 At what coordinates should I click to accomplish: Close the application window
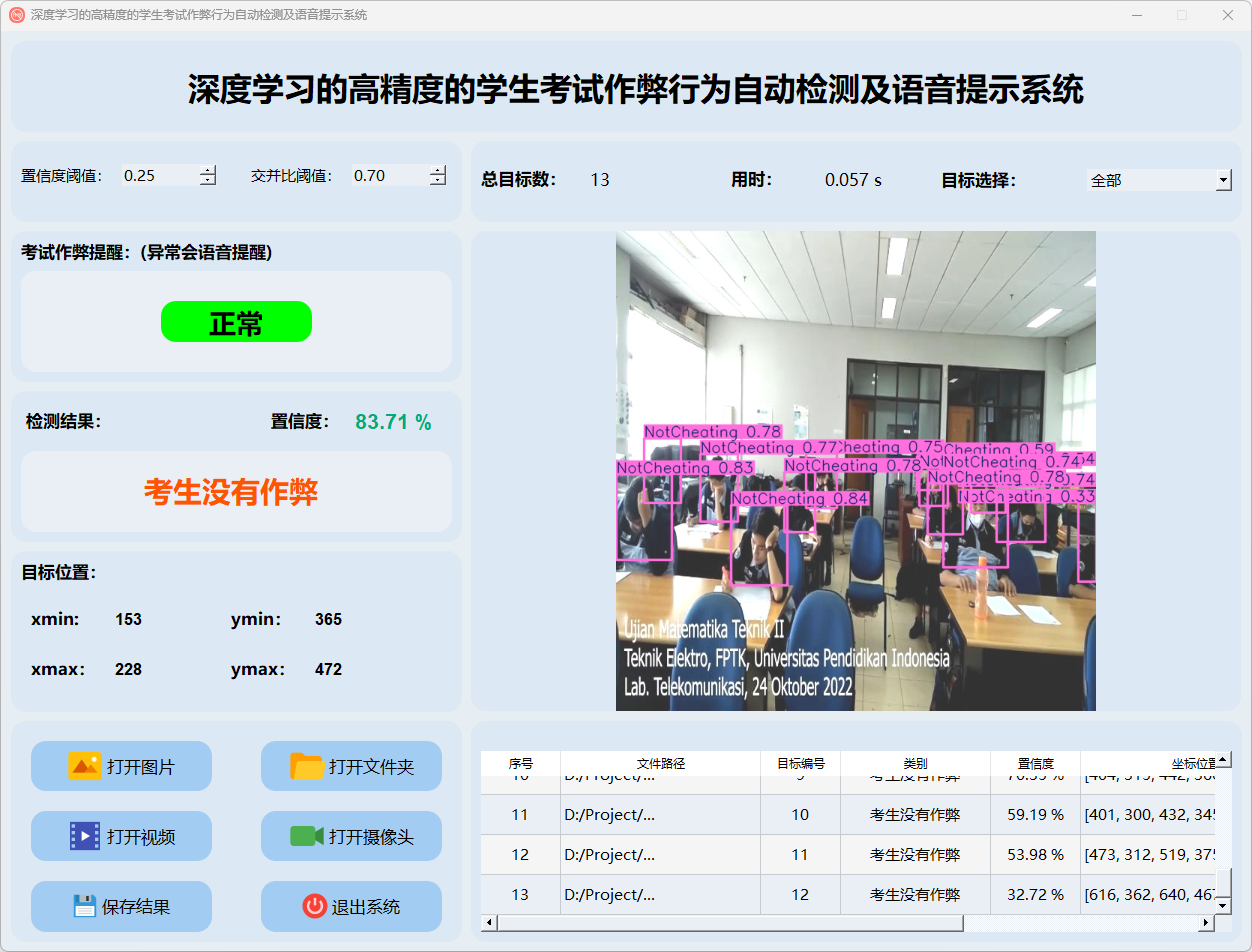[x=1228, y=15]
